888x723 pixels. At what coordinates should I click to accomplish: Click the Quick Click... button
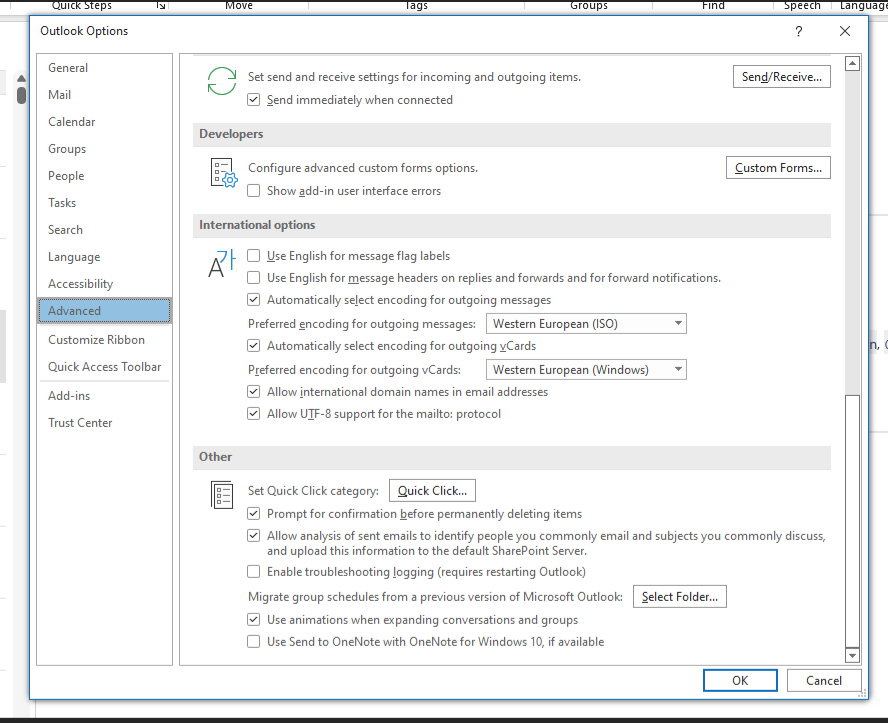coord(432,491)
